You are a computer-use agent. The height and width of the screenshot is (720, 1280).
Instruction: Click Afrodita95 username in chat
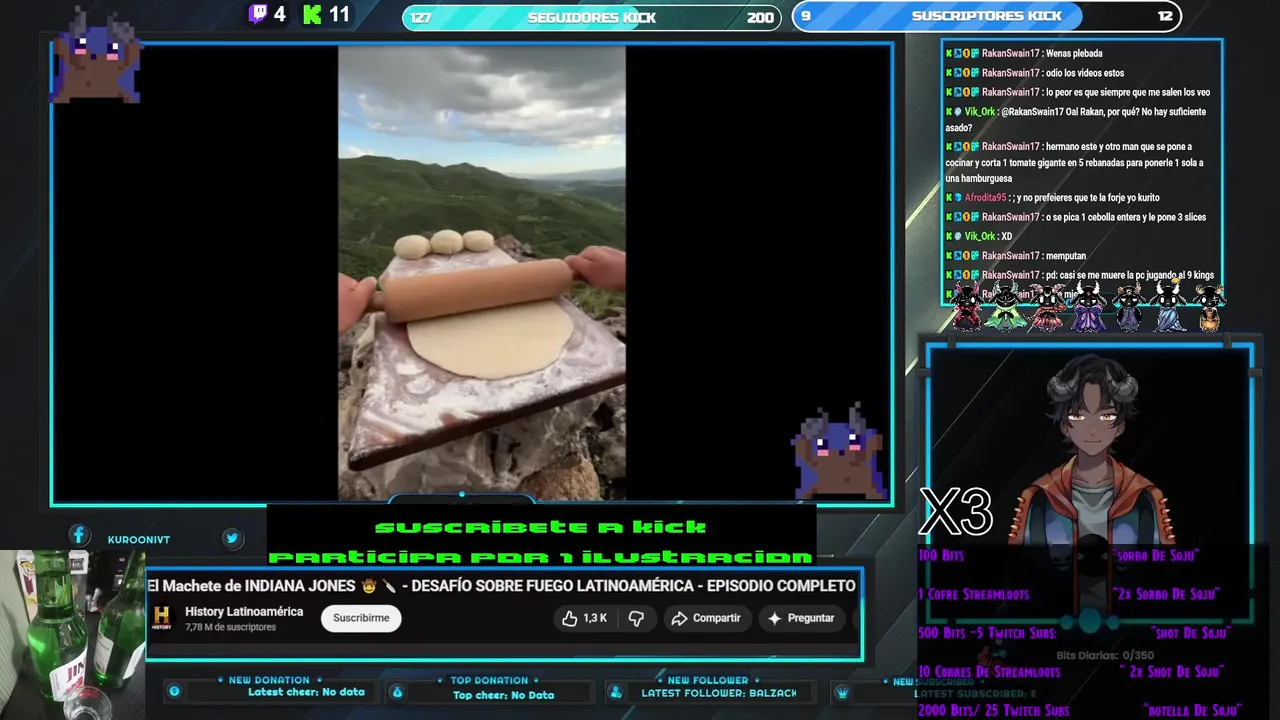[985, 198]
